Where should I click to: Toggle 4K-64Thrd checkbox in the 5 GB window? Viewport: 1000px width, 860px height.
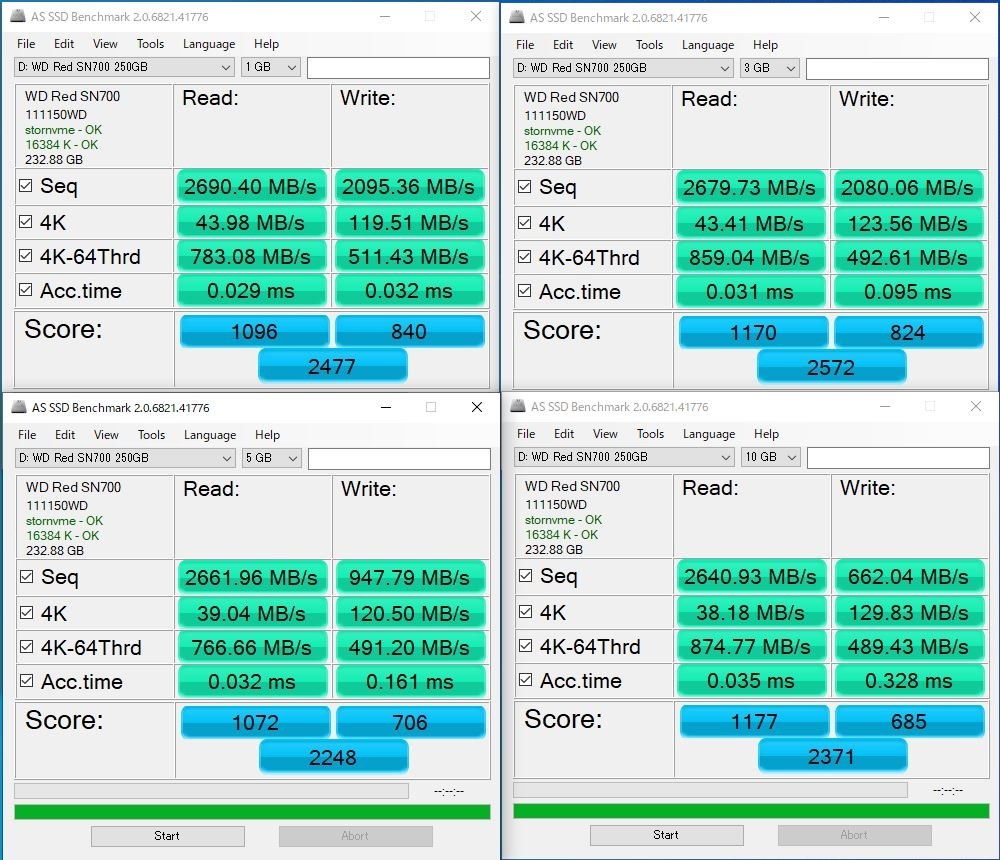[27, 646]
